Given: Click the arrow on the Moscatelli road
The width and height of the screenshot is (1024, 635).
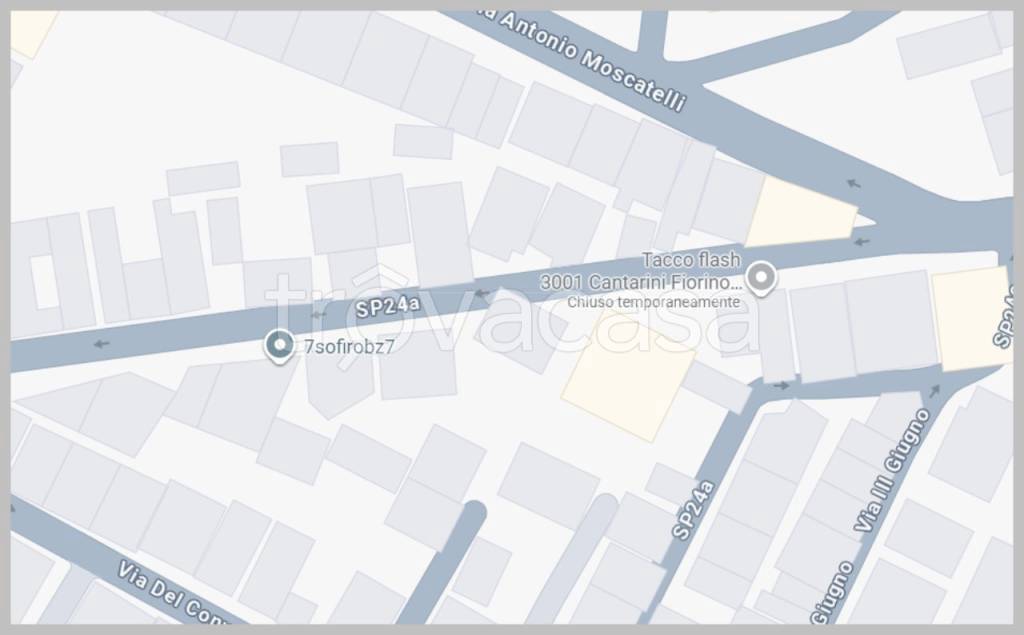Looking at the screenshot, I should coord(854,184).
